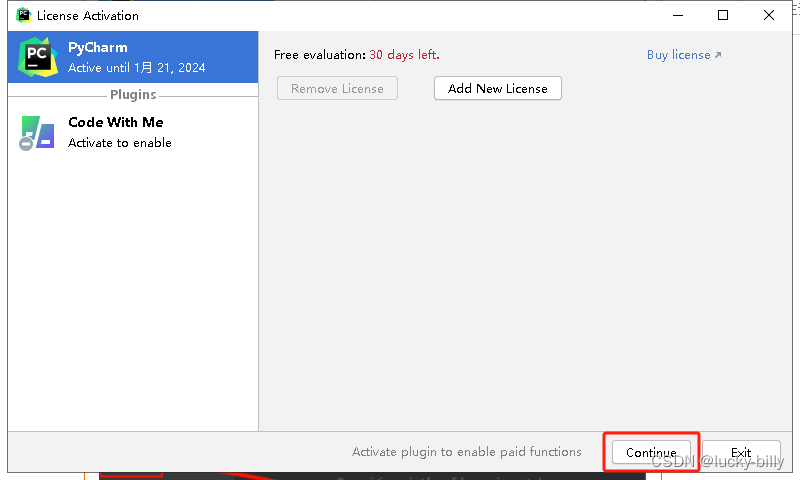Viewport: 800px width, 480px height.
Task: Click the 'Activate to enable' text
Action: click(x=120, y=143)
